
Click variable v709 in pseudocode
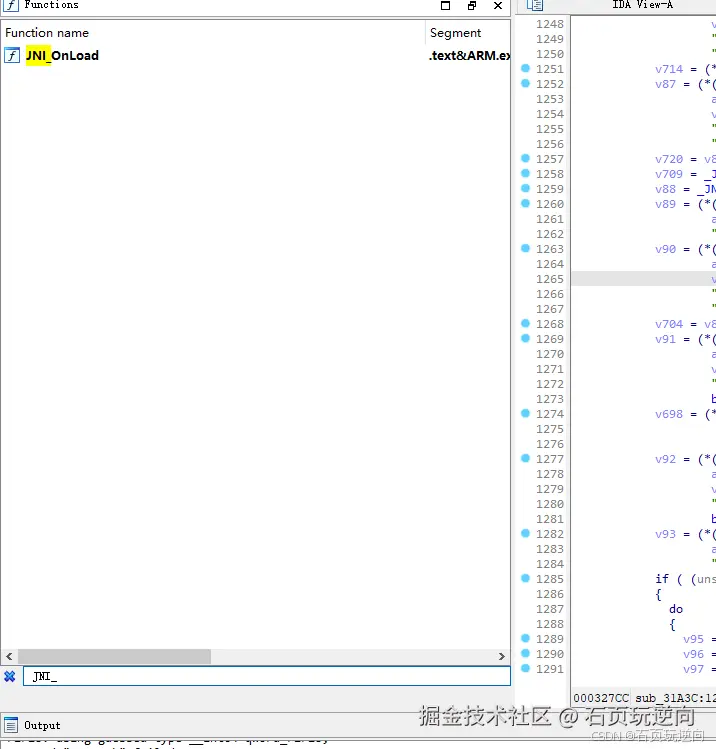pos(669,174)
